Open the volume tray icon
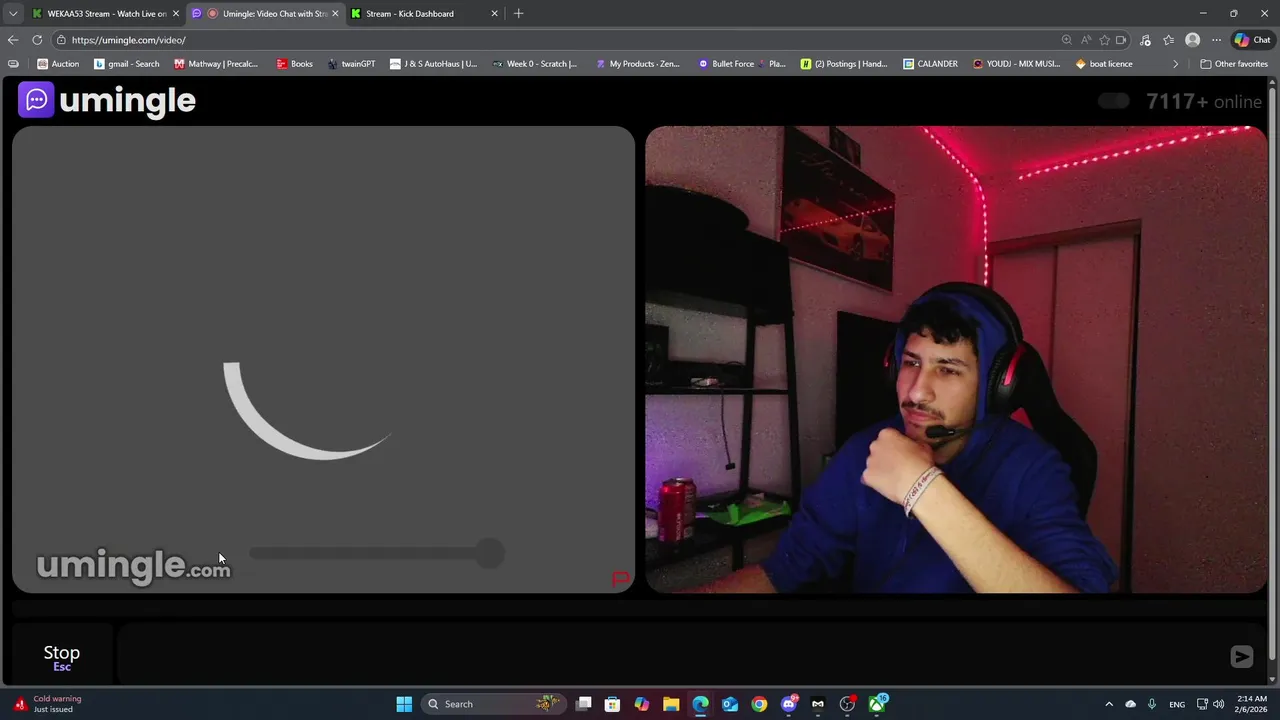Image resolution: width=1280 pixels, height=720 pixels. click(x=1218, y=704)
